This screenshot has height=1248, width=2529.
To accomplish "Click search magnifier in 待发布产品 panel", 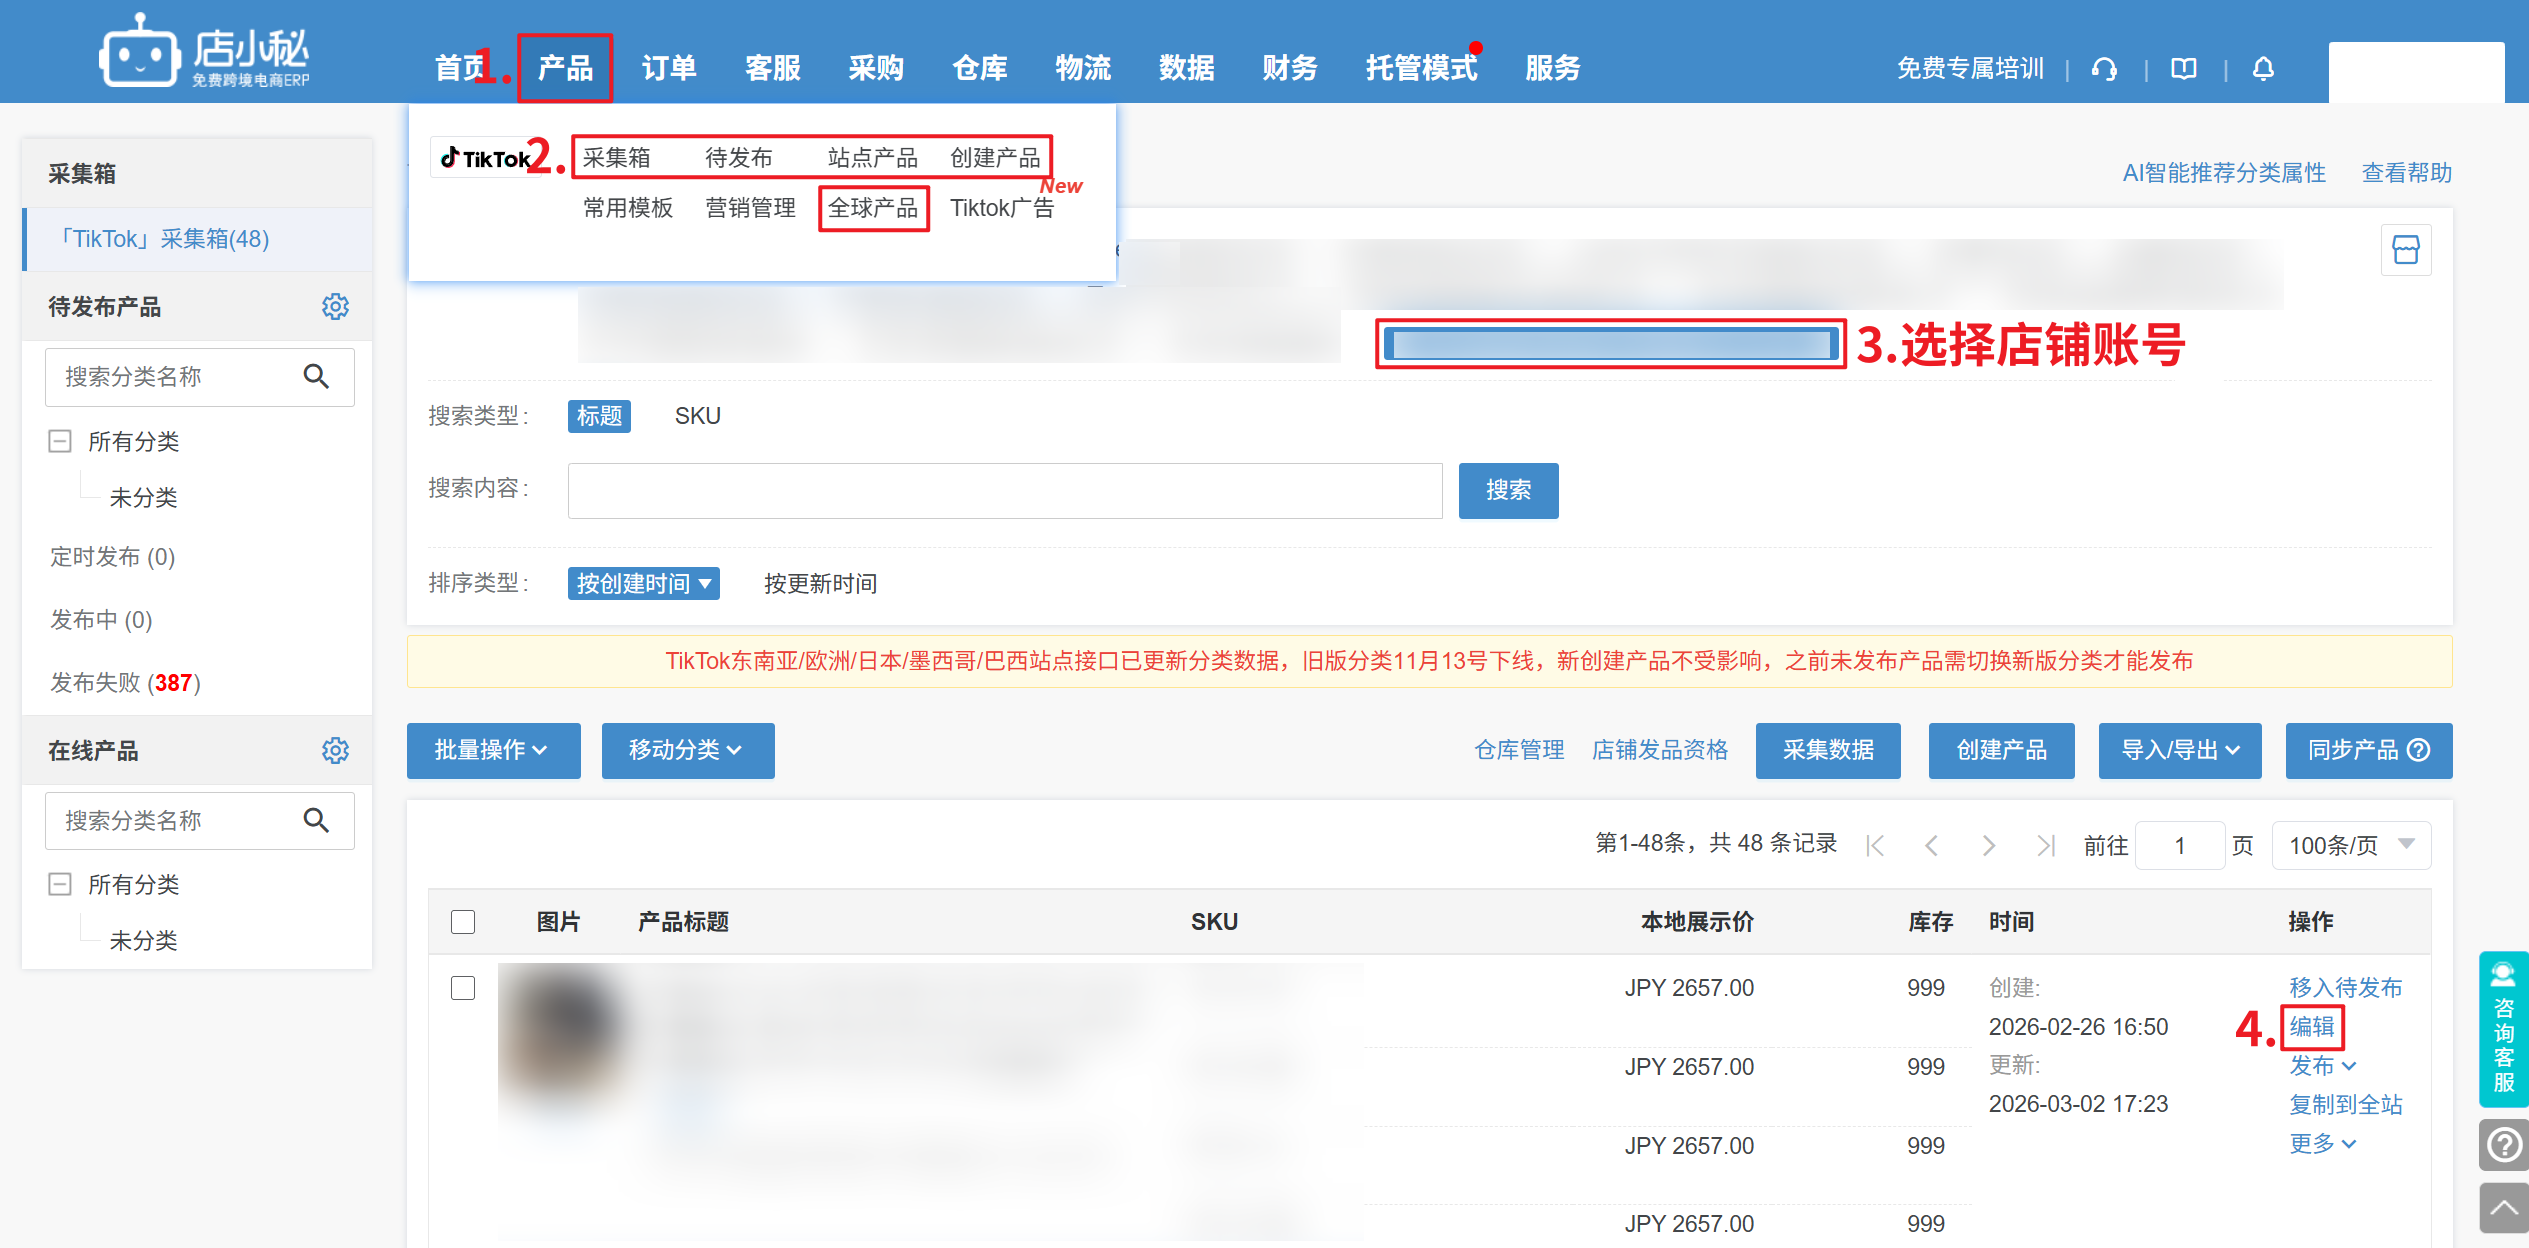I will pos(316,376).
